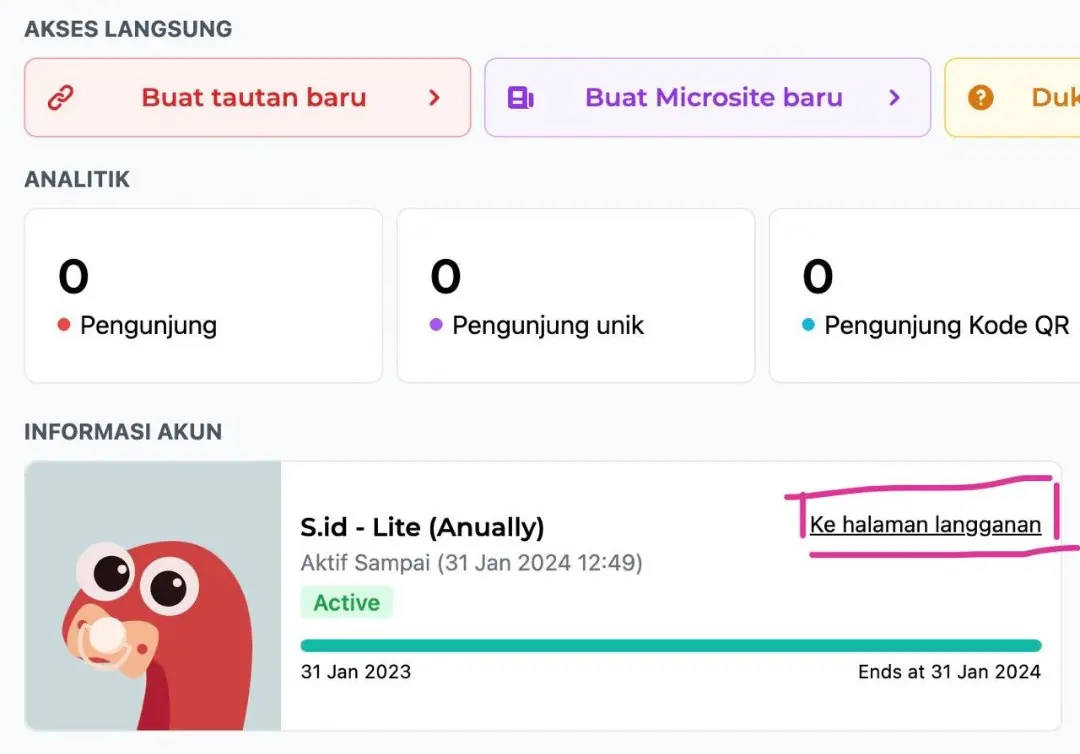The height and width of the screenshot is (754, 1080).
Task: Open the Pengunjung analytics card
Action: [x=203, y=295]
